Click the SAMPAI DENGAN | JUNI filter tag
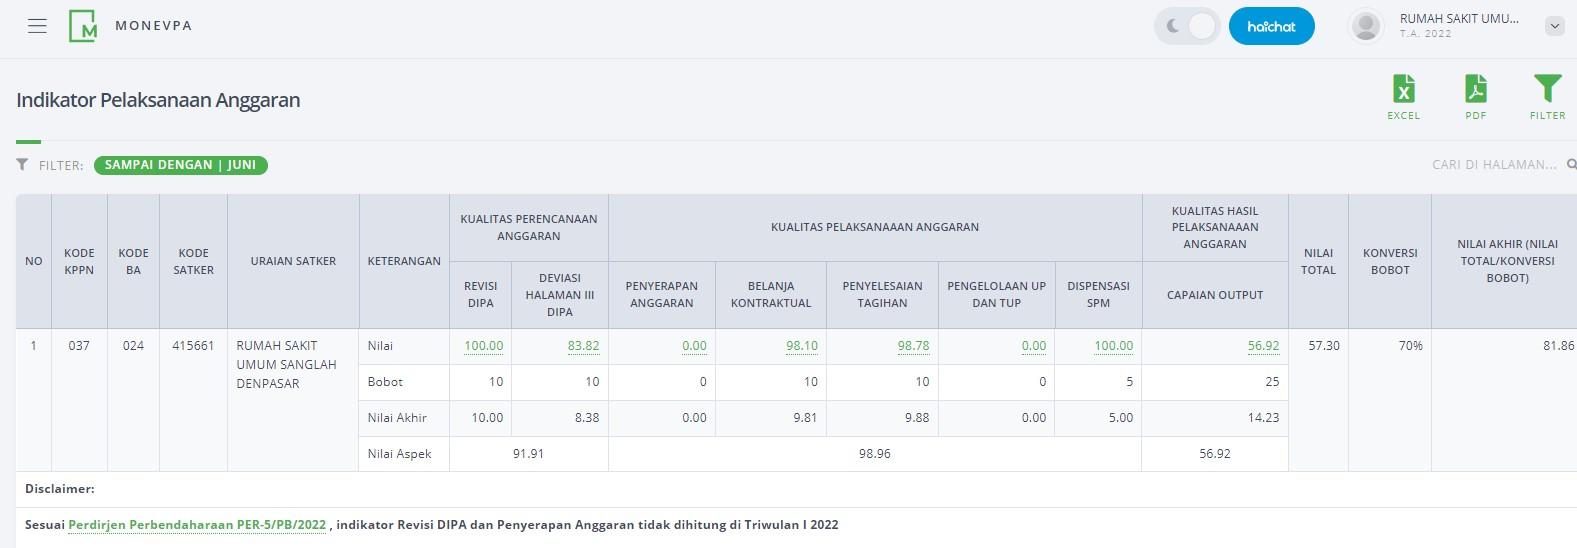Image resolution: width=1577 pixels, height=548 pixels. 181,165
